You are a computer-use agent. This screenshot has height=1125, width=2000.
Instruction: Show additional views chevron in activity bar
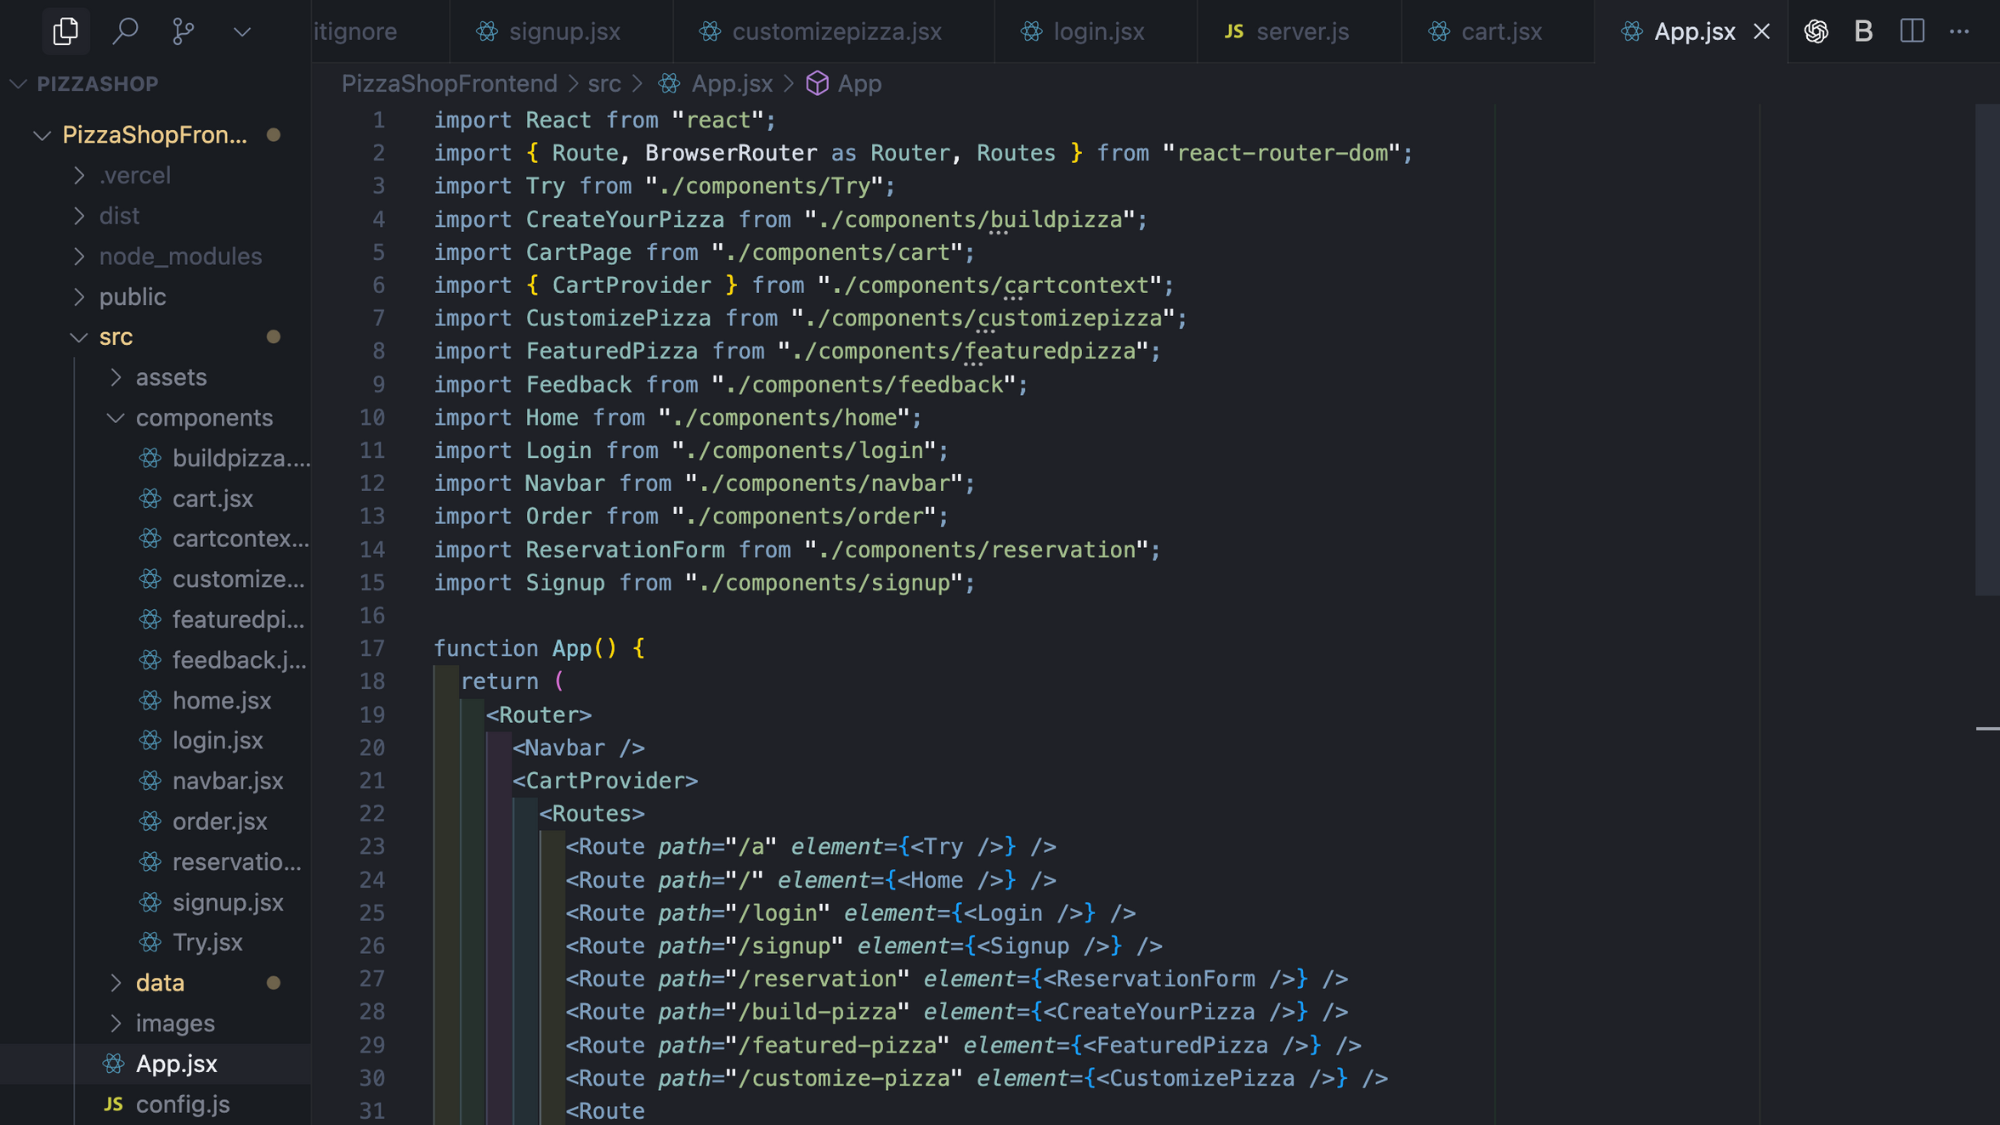coord(241,31)
